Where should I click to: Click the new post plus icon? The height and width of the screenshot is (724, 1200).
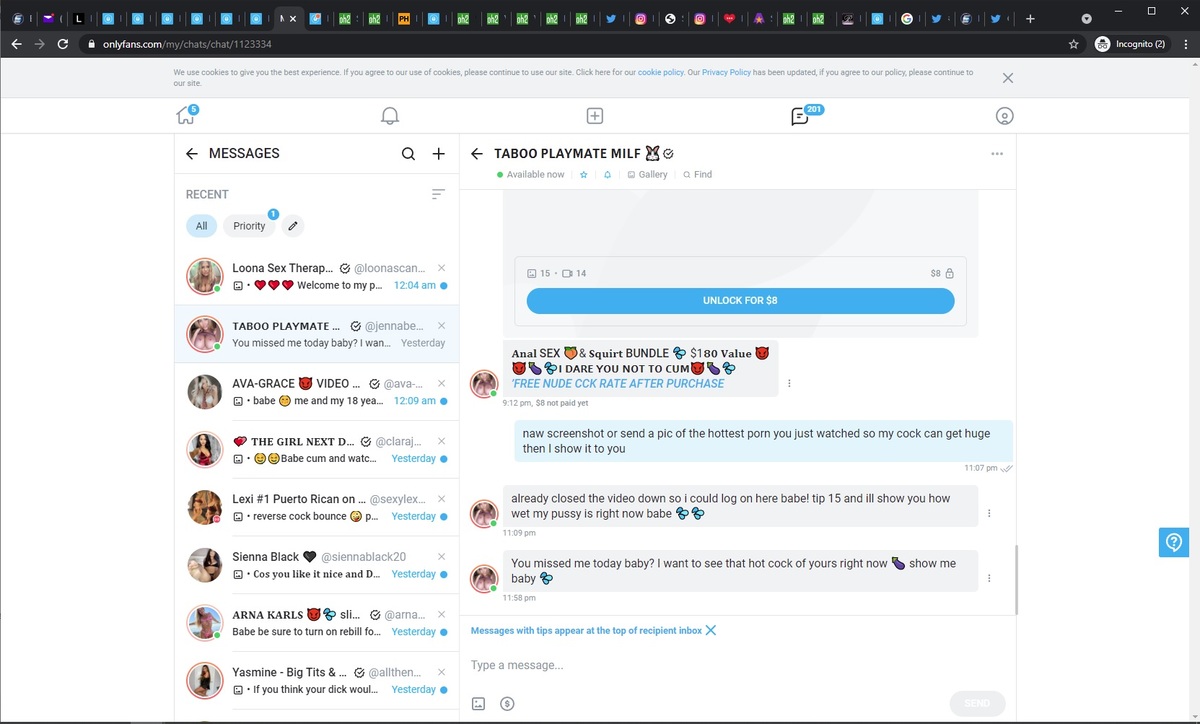click(x=594, y=116)
